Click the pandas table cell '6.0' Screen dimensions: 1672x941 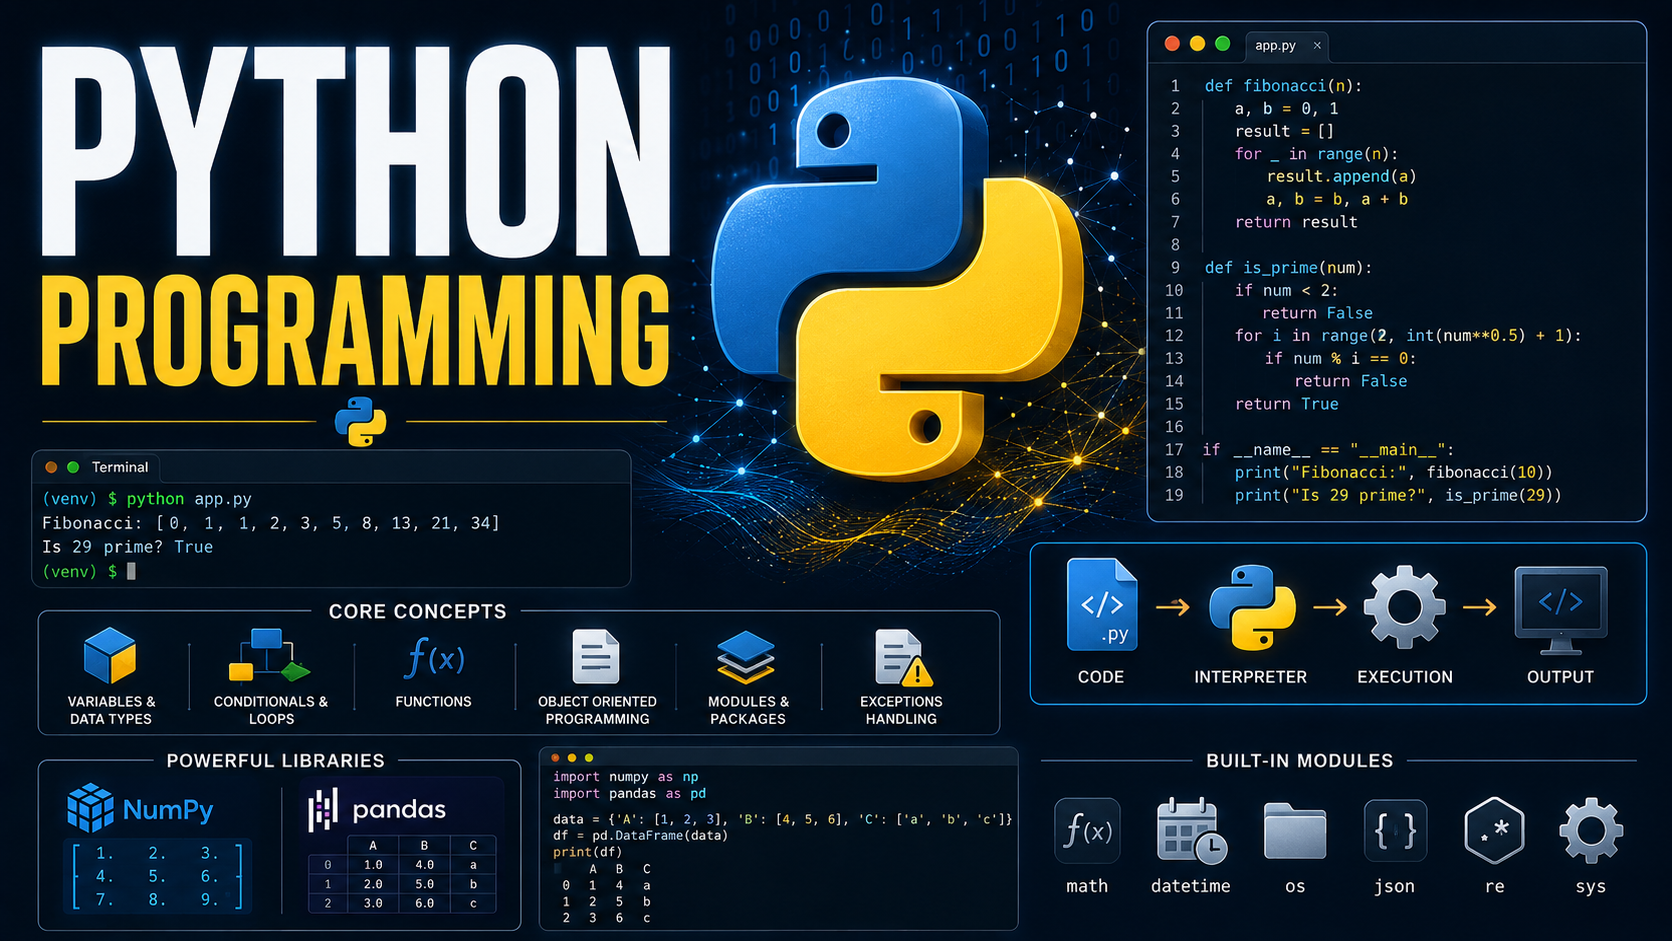coord(424,903)
